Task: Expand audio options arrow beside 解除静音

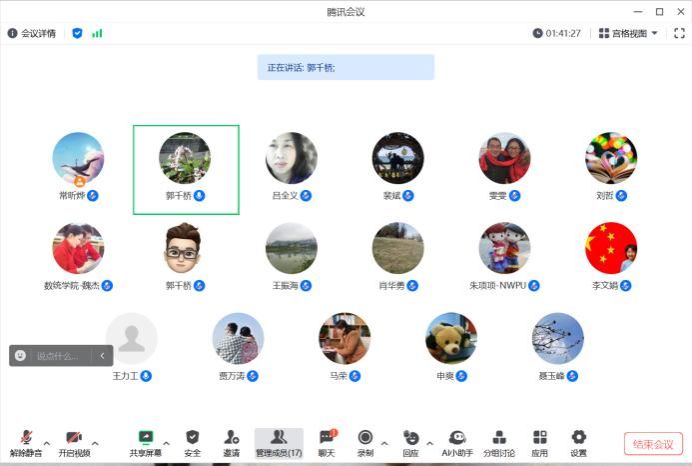Action: tap(46, 441)
